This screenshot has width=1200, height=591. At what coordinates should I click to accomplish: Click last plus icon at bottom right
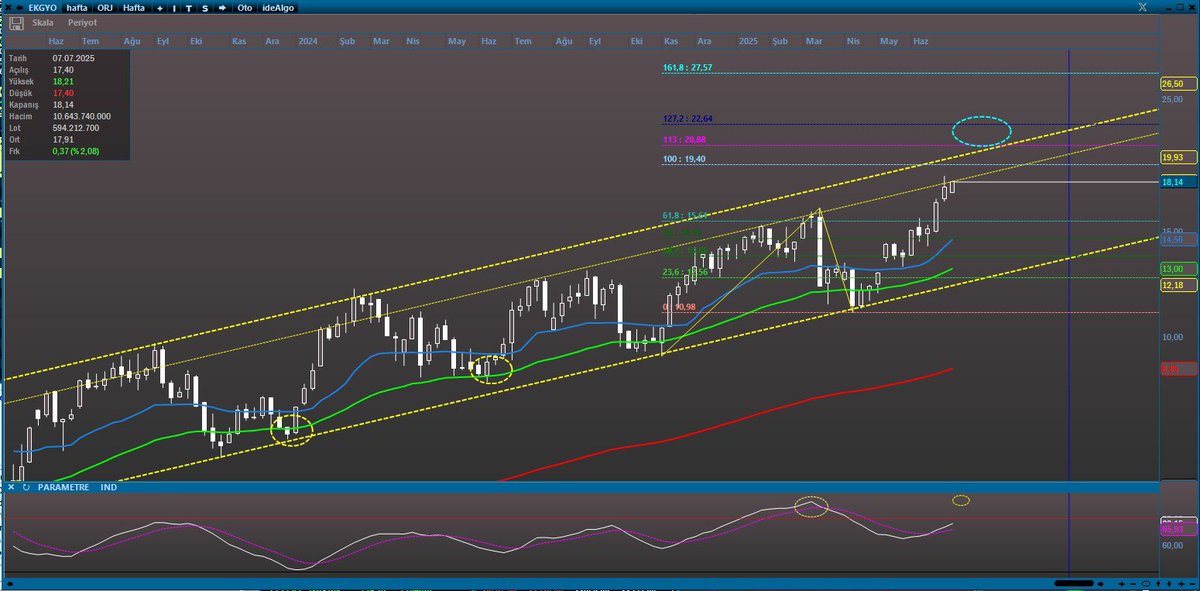tap(1181, 584)
